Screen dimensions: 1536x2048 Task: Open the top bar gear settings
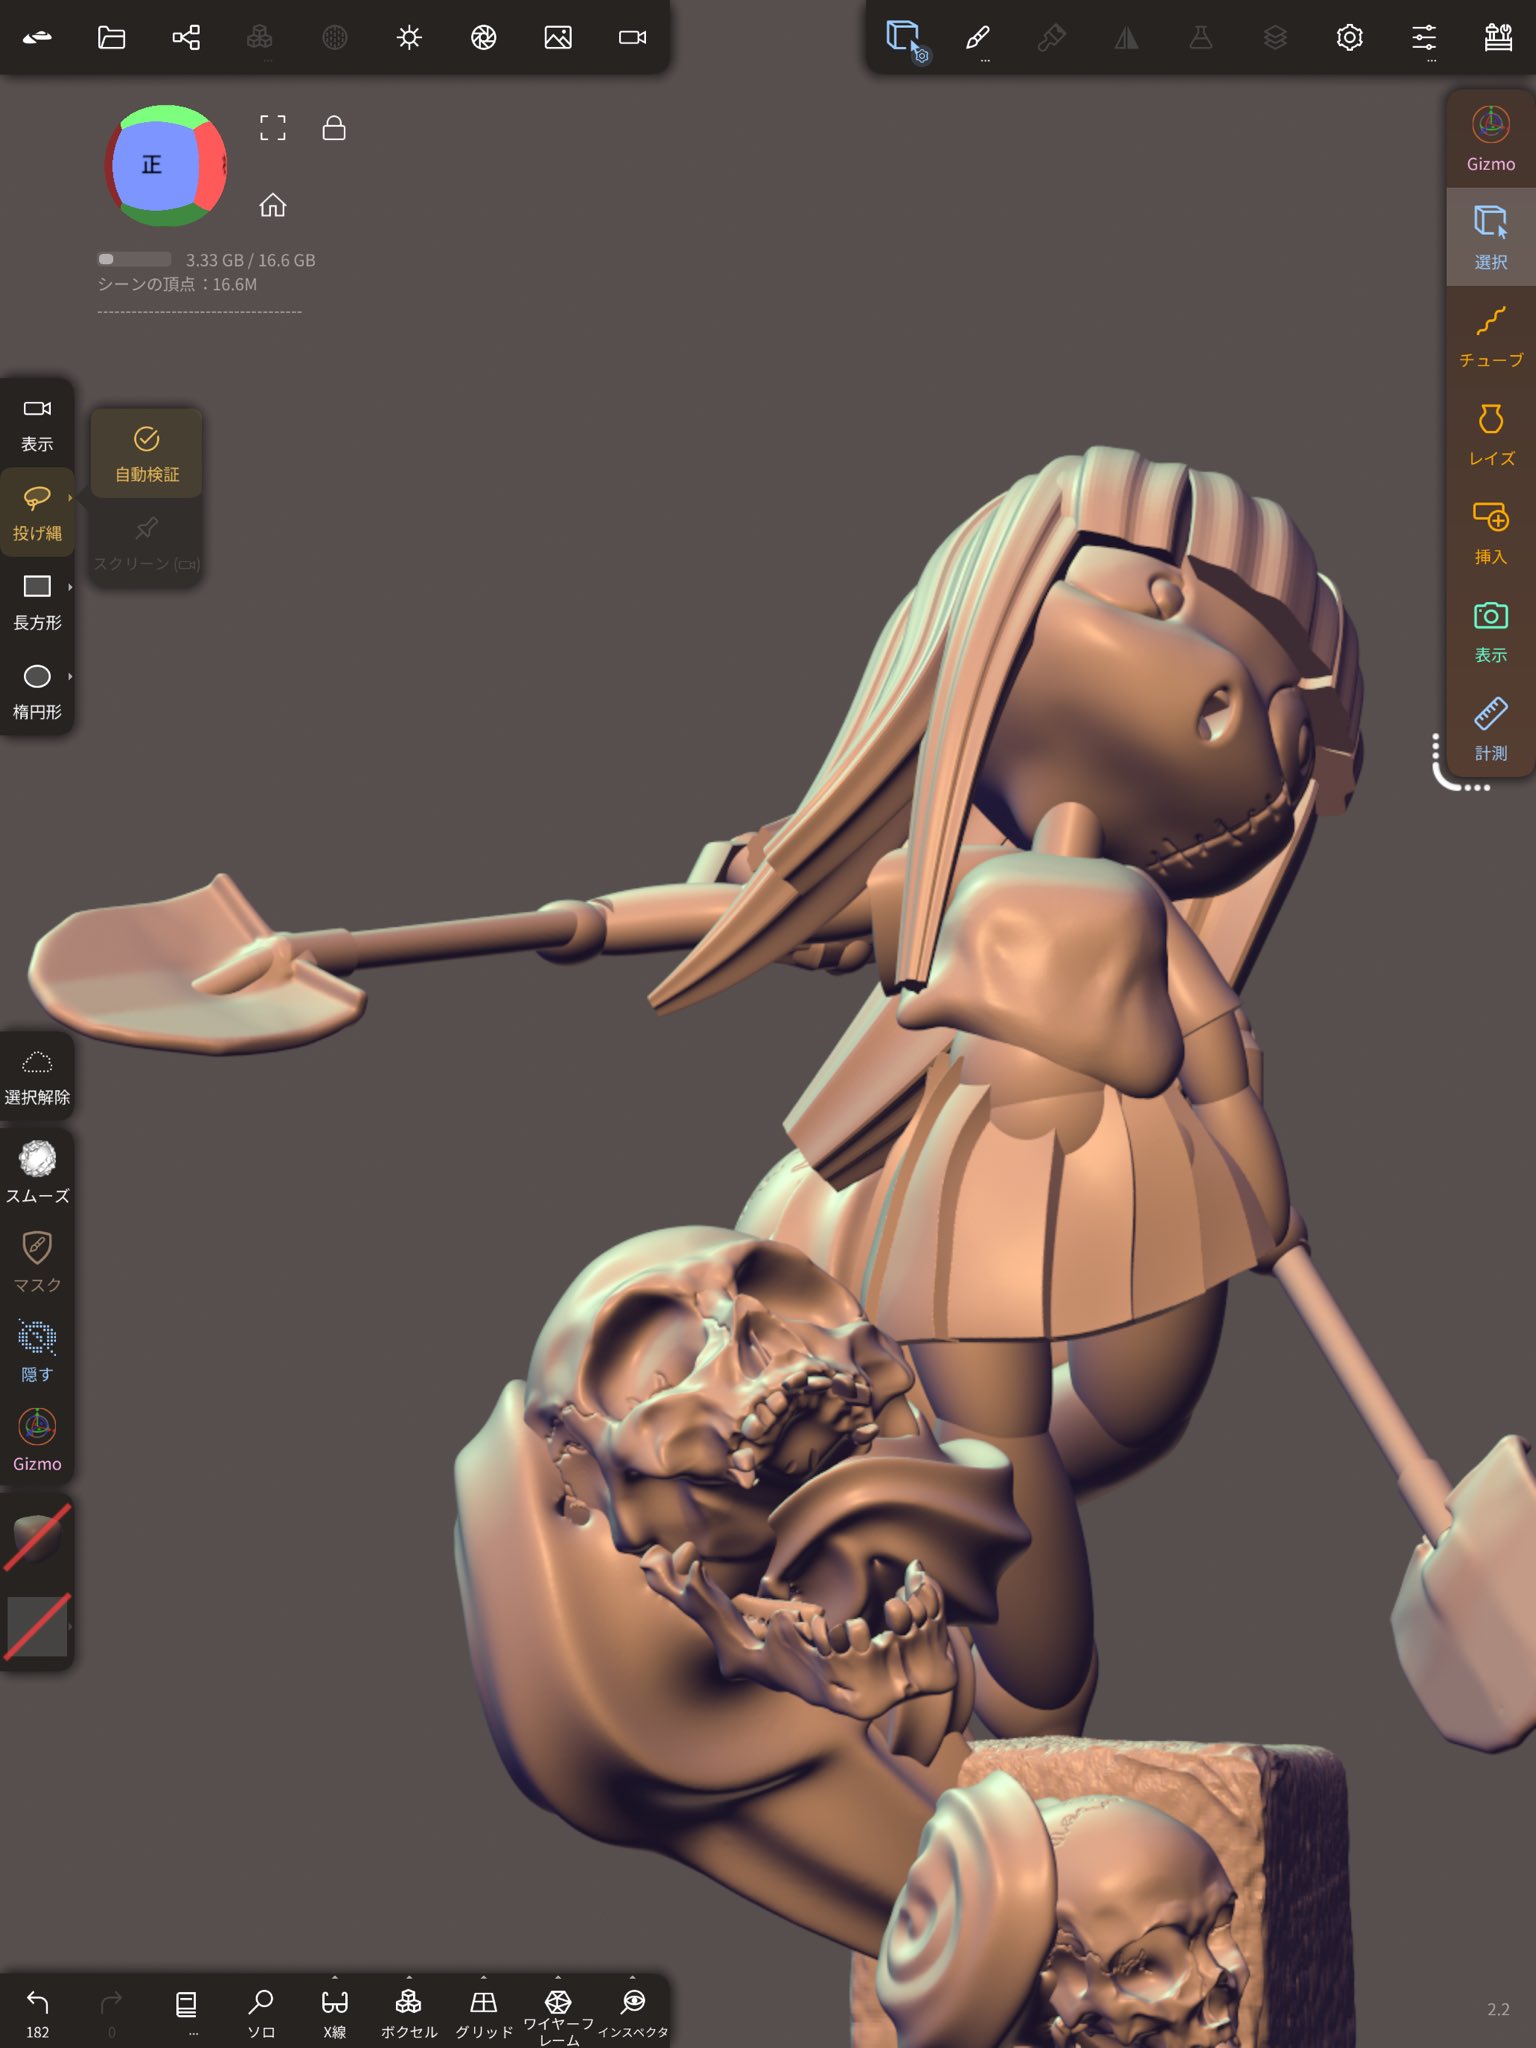[1349, 38]
